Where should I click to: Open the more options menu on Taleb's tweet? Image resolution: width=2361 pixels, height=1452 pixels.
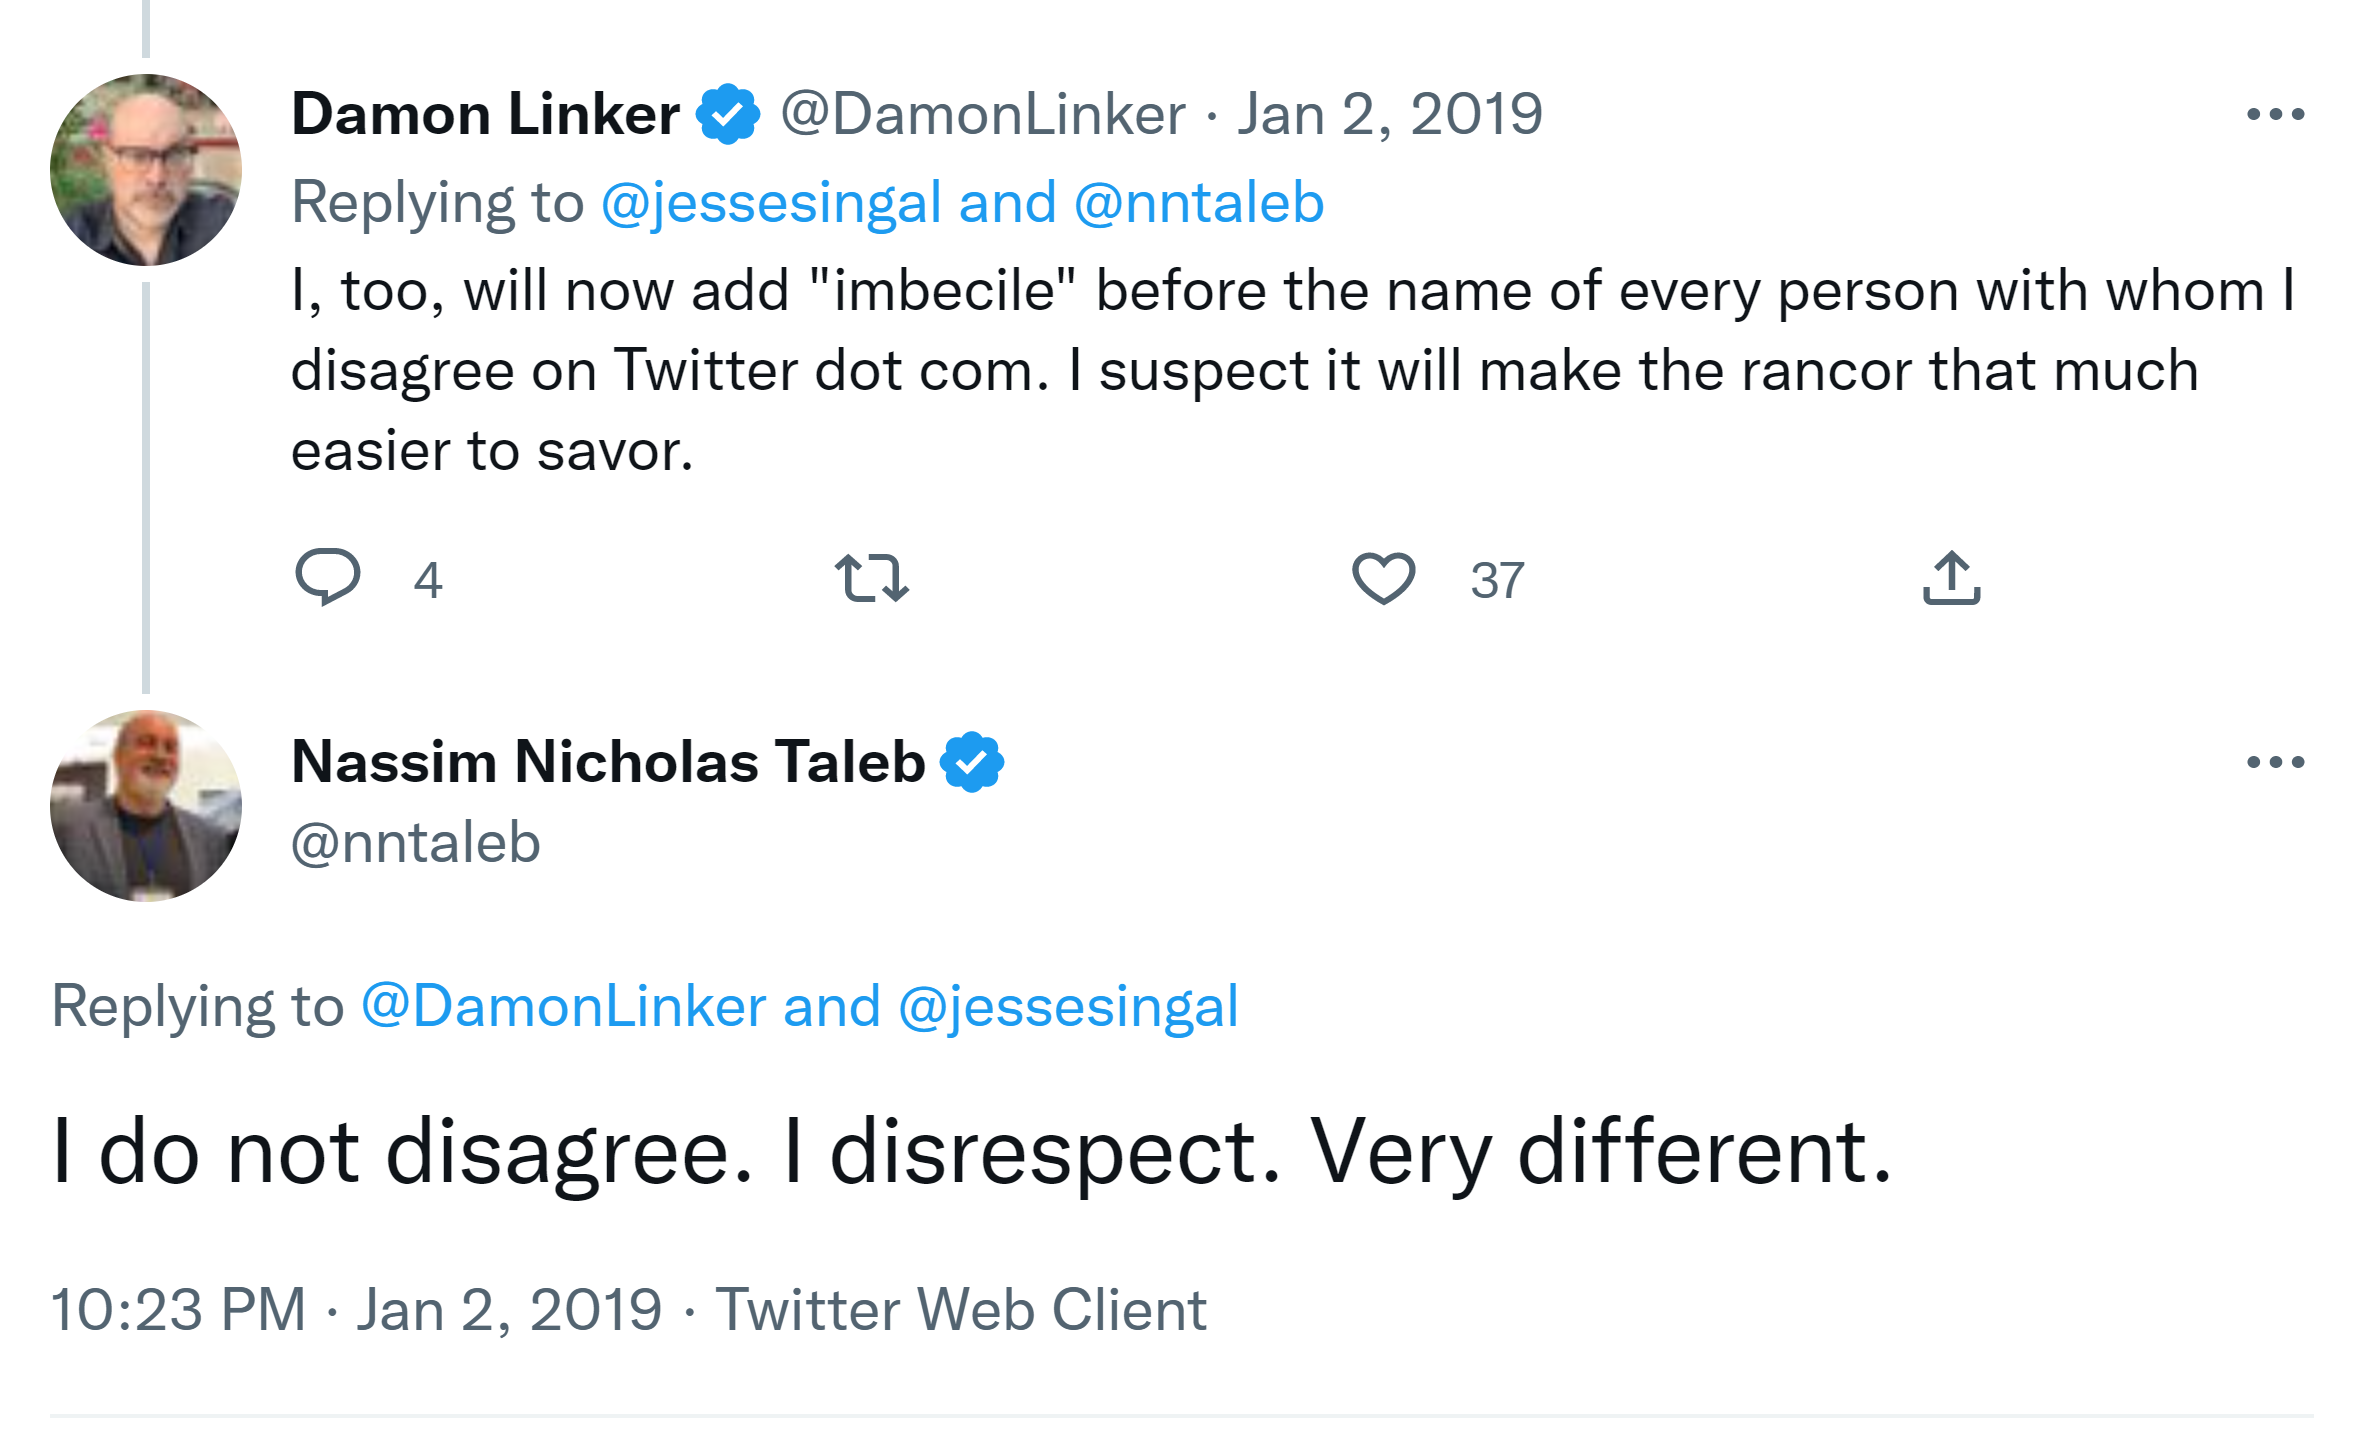tap(2275, 763)
